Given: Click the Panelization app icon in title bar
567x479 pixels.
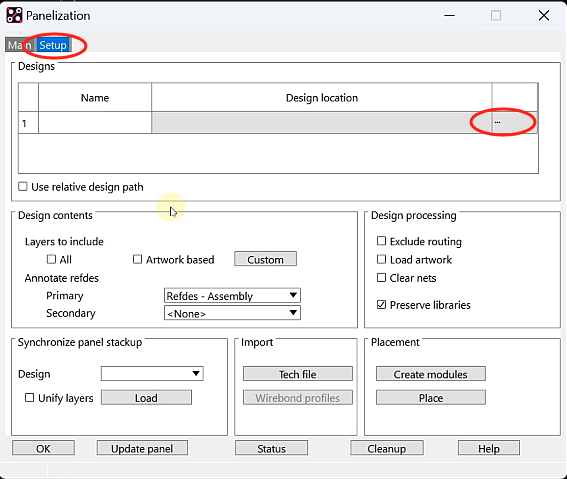Looking at the screenshot, I should click(14, 15).
